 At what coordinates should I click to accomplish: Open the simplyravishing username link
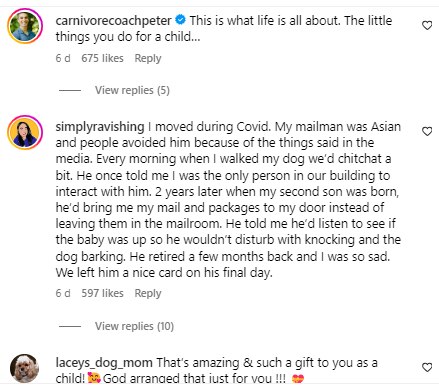click(100, 127)
